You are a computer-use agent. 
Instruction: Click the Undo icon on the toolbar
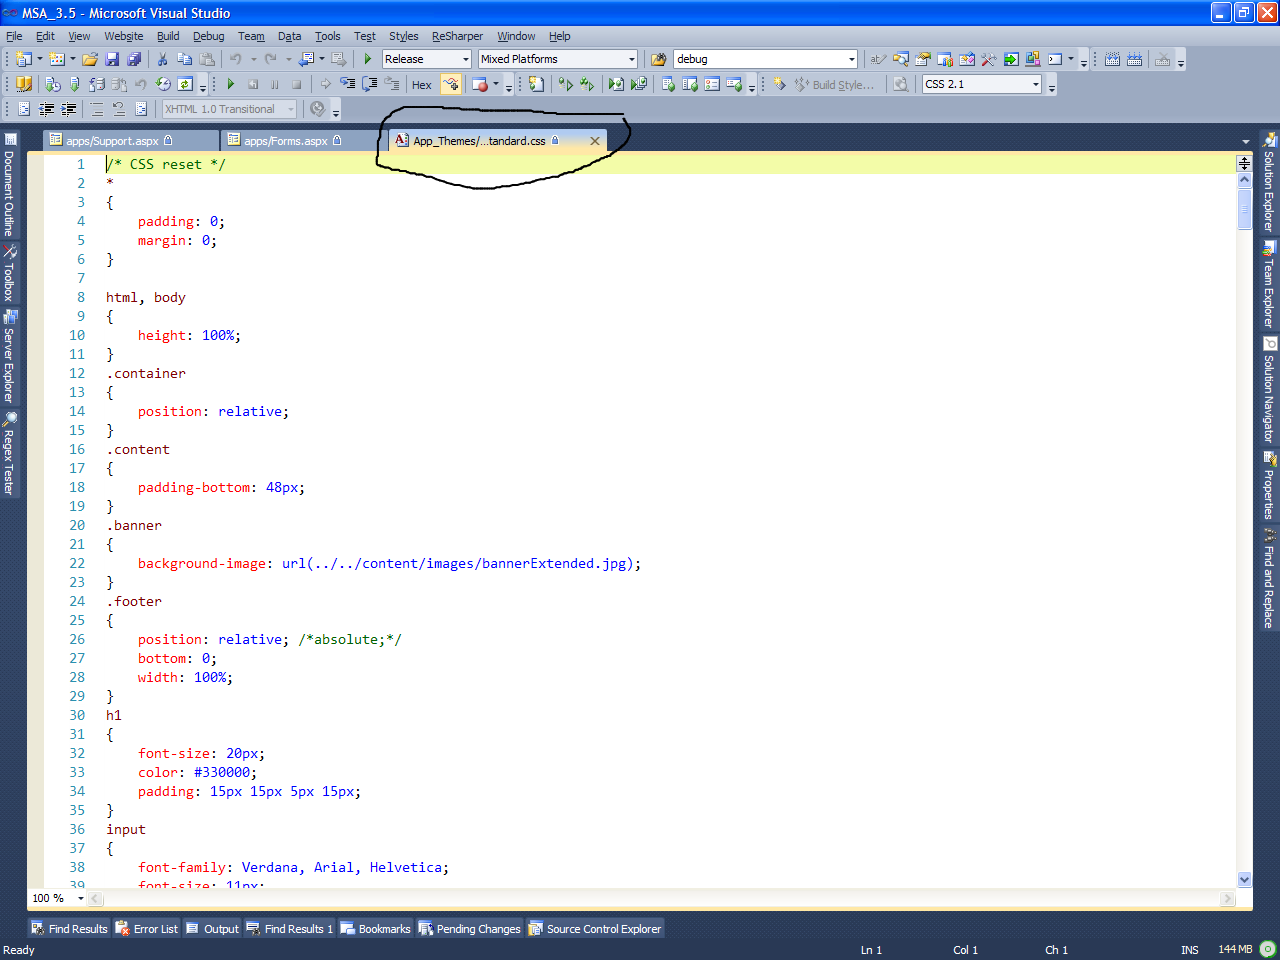point(236,59)
